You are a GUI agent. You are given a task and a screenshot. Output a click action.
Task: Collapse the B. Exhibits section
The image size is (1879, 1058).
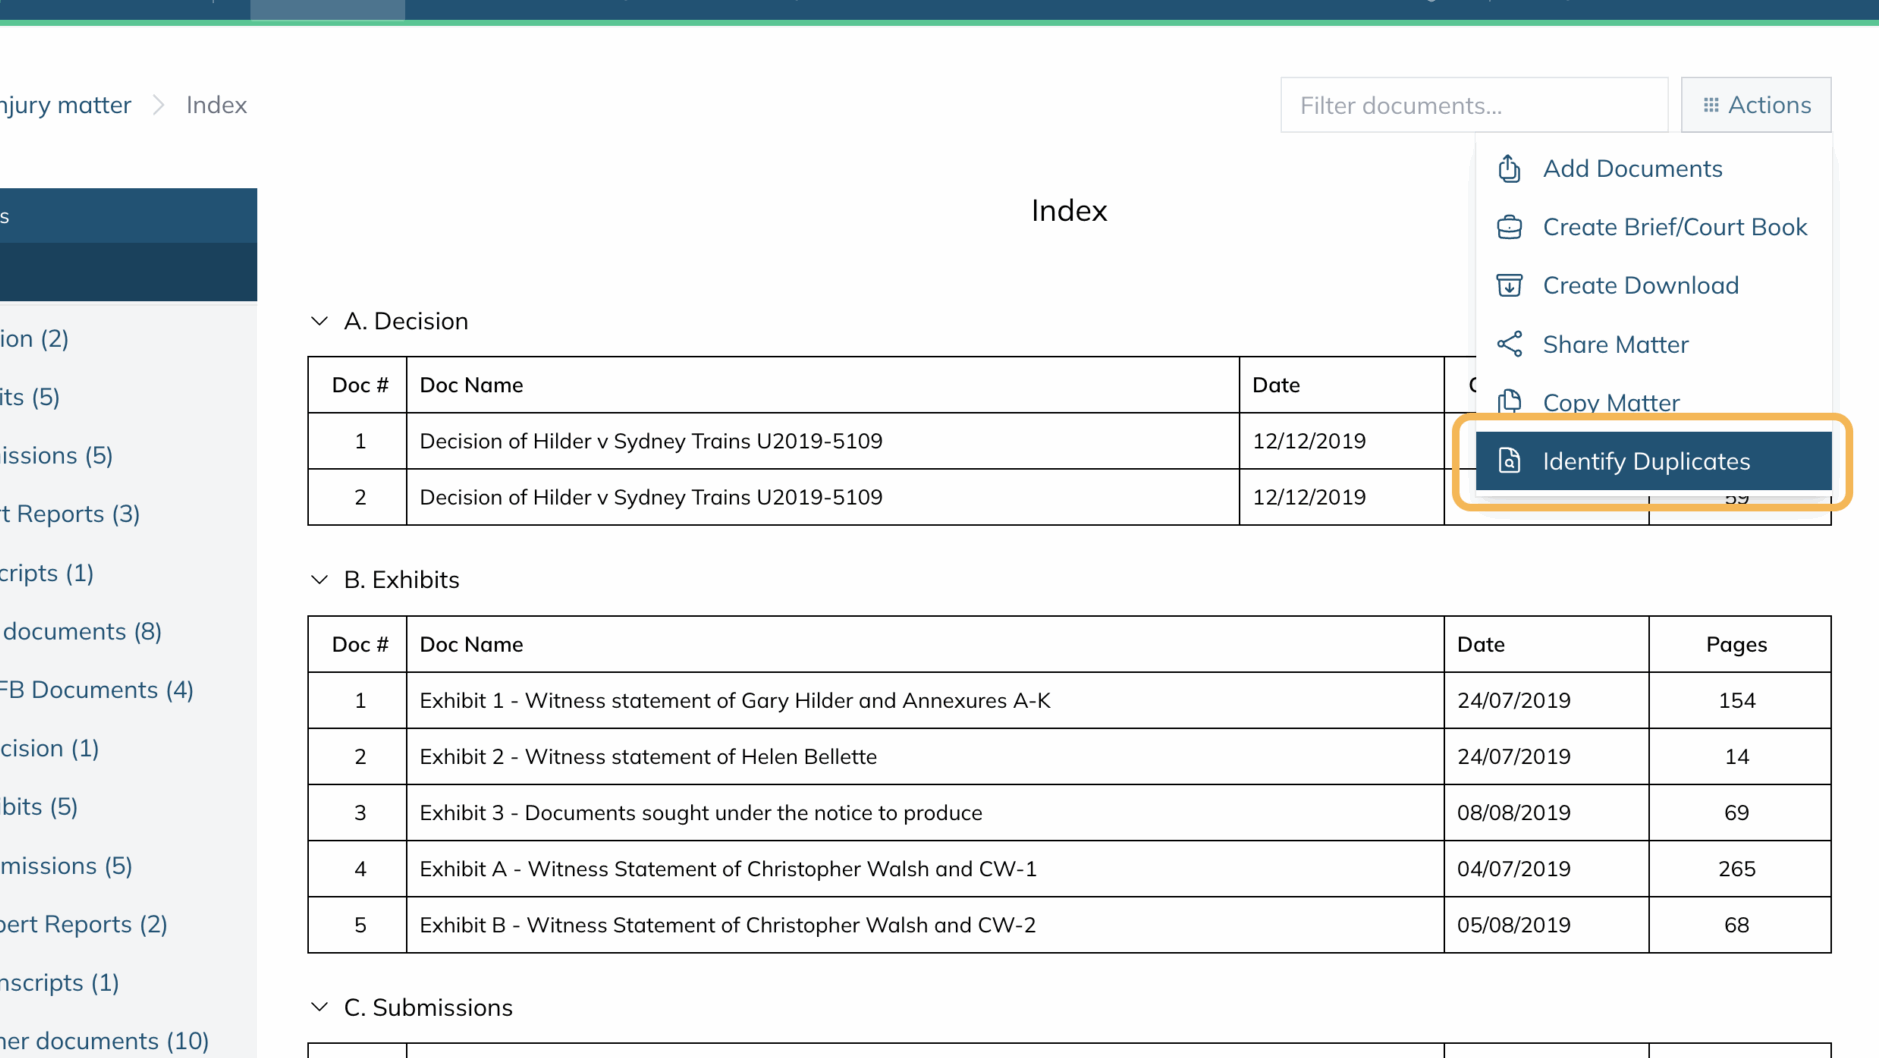point(319,580)
